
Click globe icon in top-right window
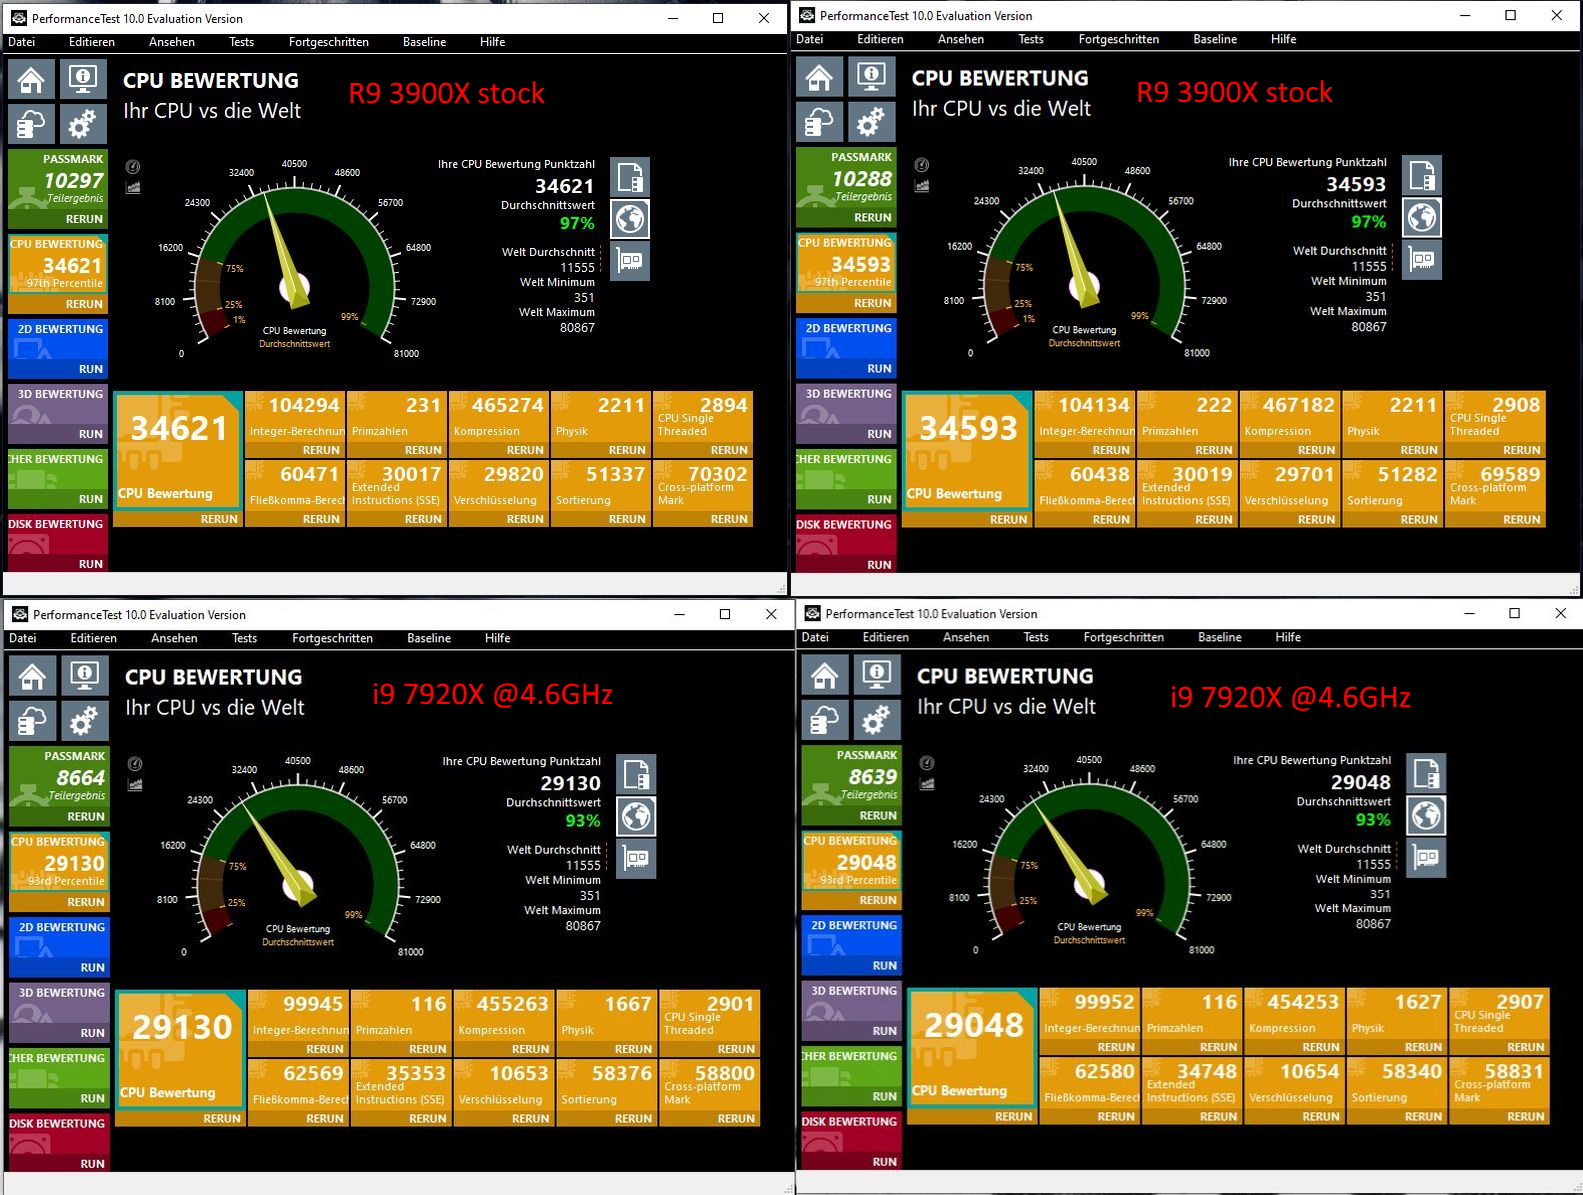tap(1422, 217)
